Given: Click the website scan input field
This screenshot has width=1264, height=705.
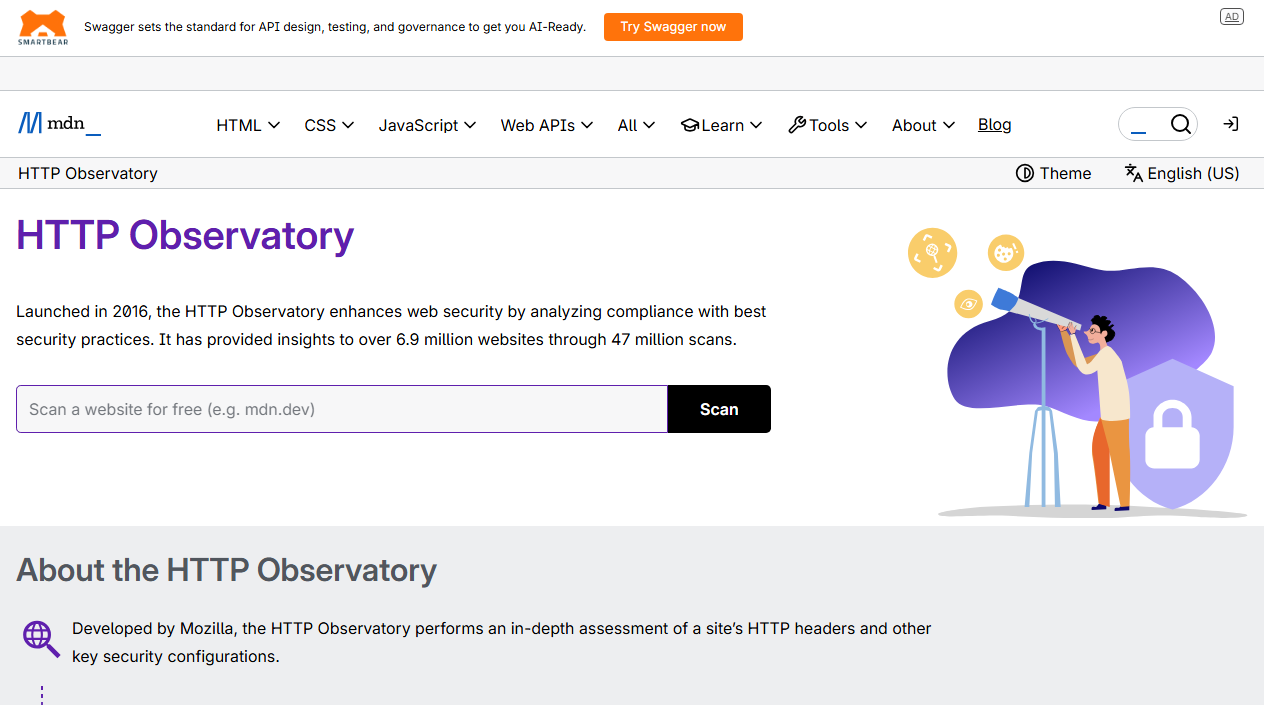Looking at the screenshot, I should [x=340, y=409].
